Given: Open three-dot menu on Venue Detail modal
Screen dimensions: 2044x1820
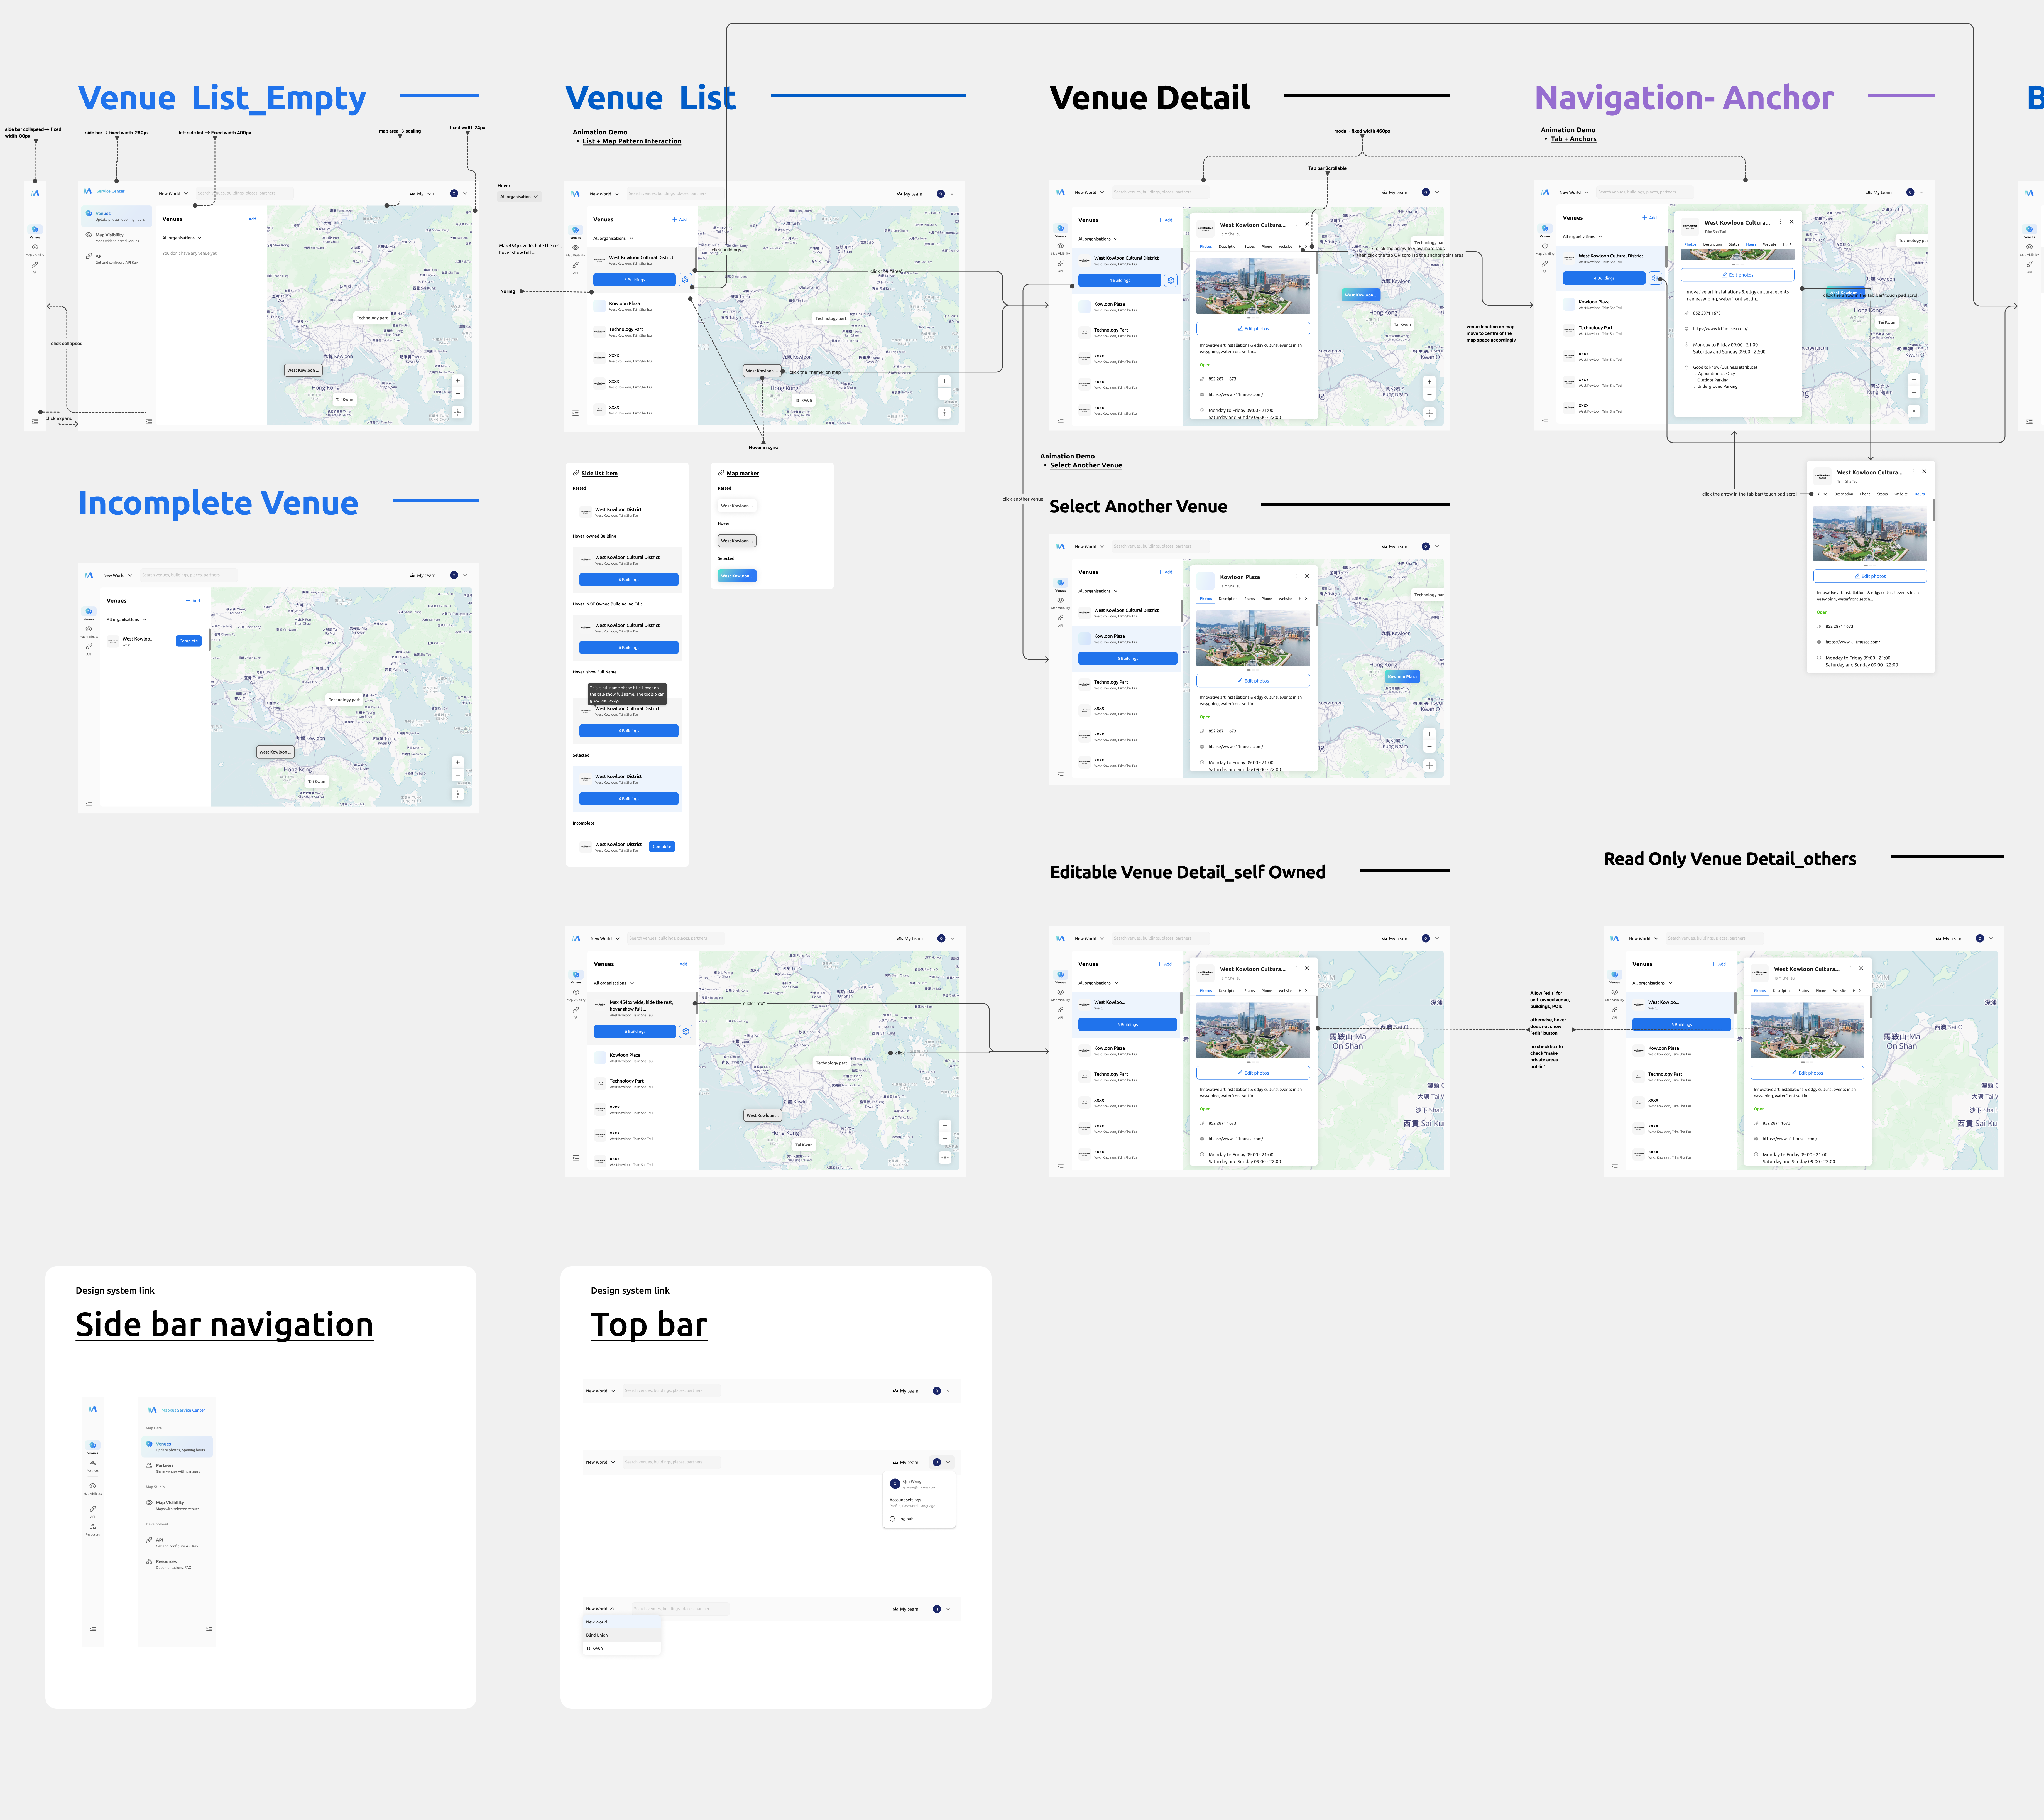Looking at the screenshot, I should [1296, 224].
